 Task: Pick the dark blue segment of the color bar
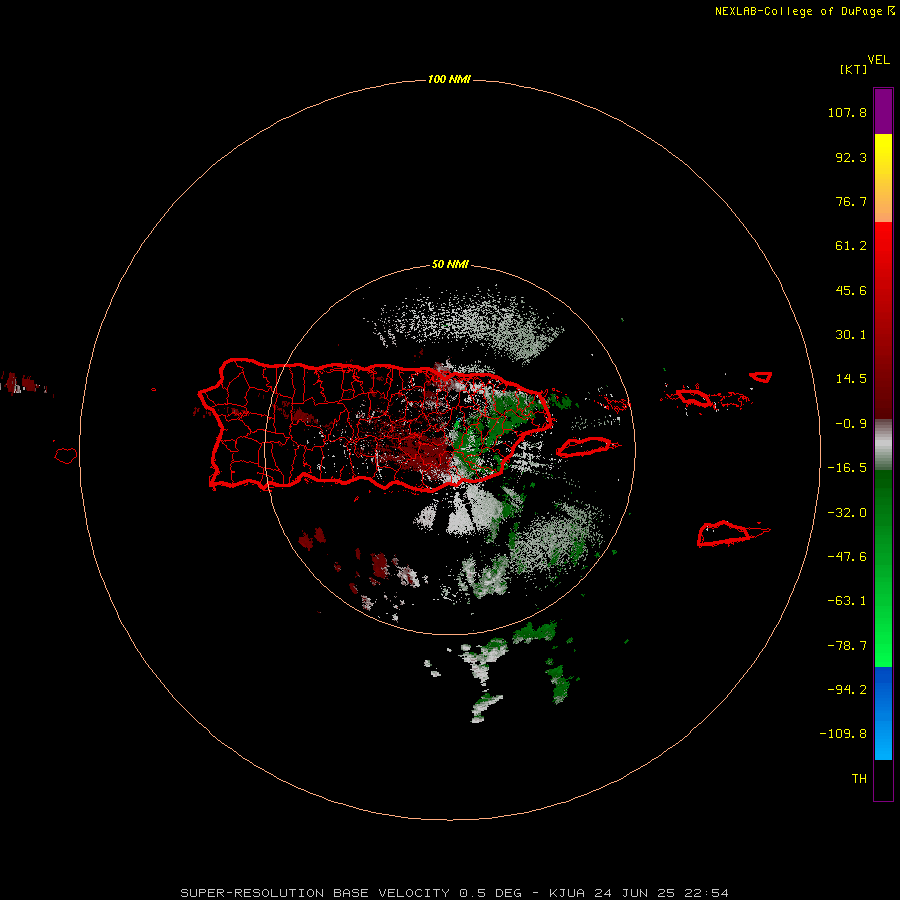(x=883, y=689)
